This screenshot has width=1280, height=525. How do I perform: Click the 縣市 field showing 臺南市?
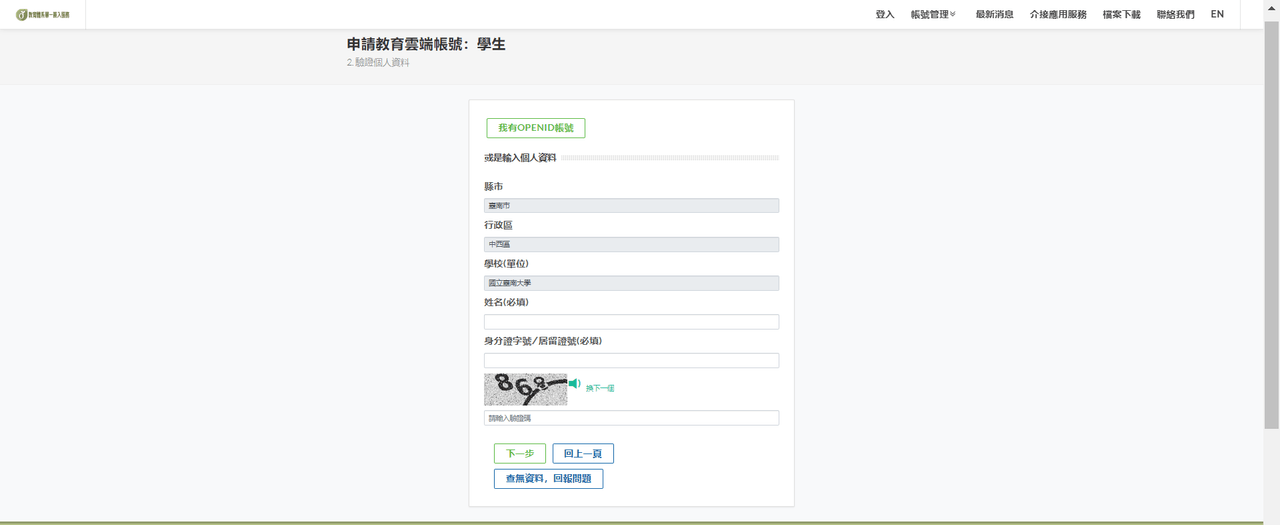(x=631, y=205)
